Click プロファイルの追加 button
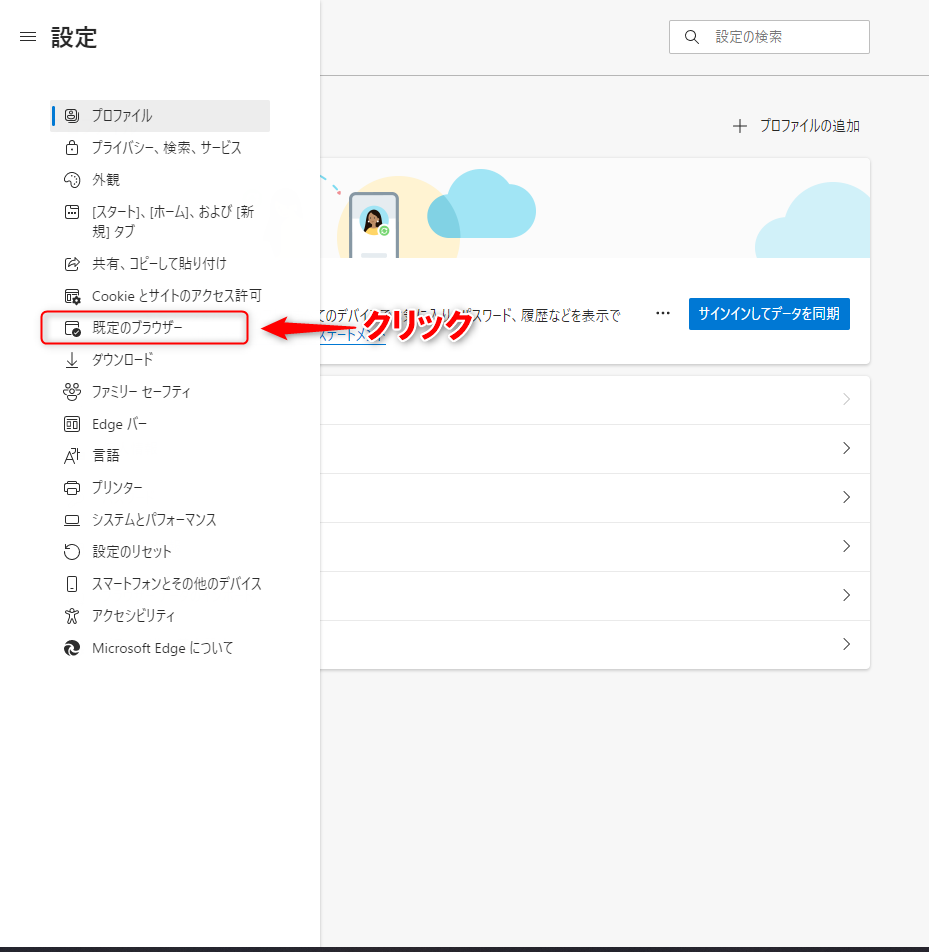Image resolution: width=929 pixels, height=952 pixels. [796, 126]
